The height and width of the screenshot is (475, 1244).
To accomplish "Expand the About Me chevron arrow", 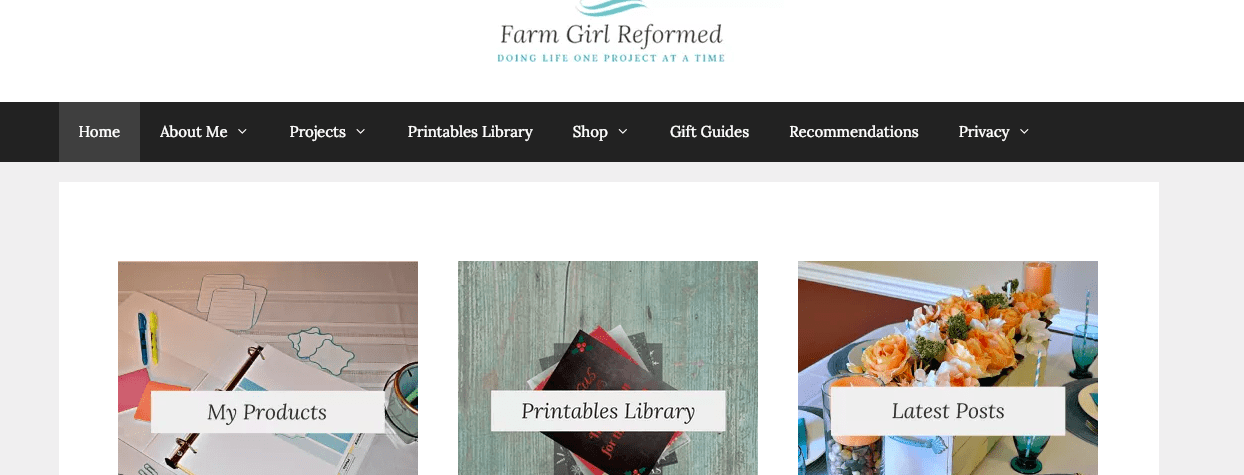I will pyautogui.click(x=242, y=132).
